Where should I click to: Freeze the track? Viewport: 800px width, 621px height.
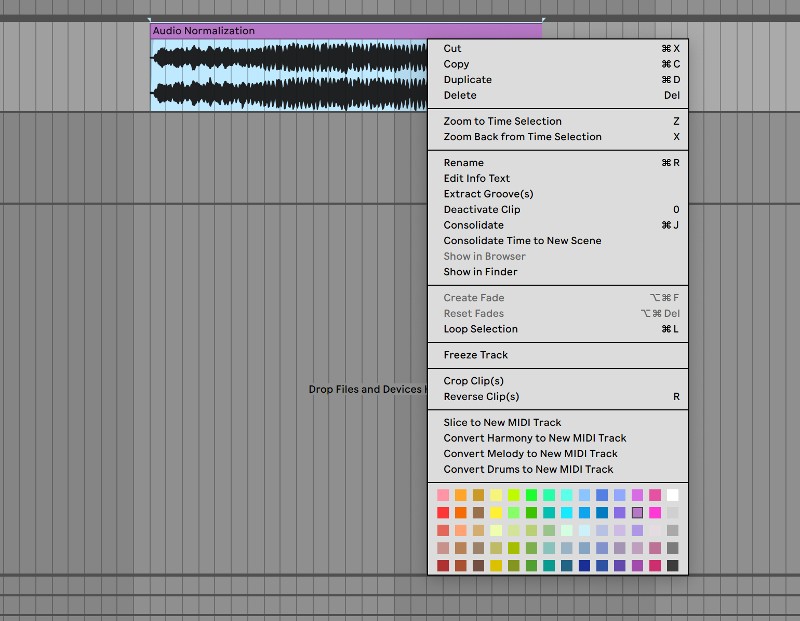(x=476, y=354)
